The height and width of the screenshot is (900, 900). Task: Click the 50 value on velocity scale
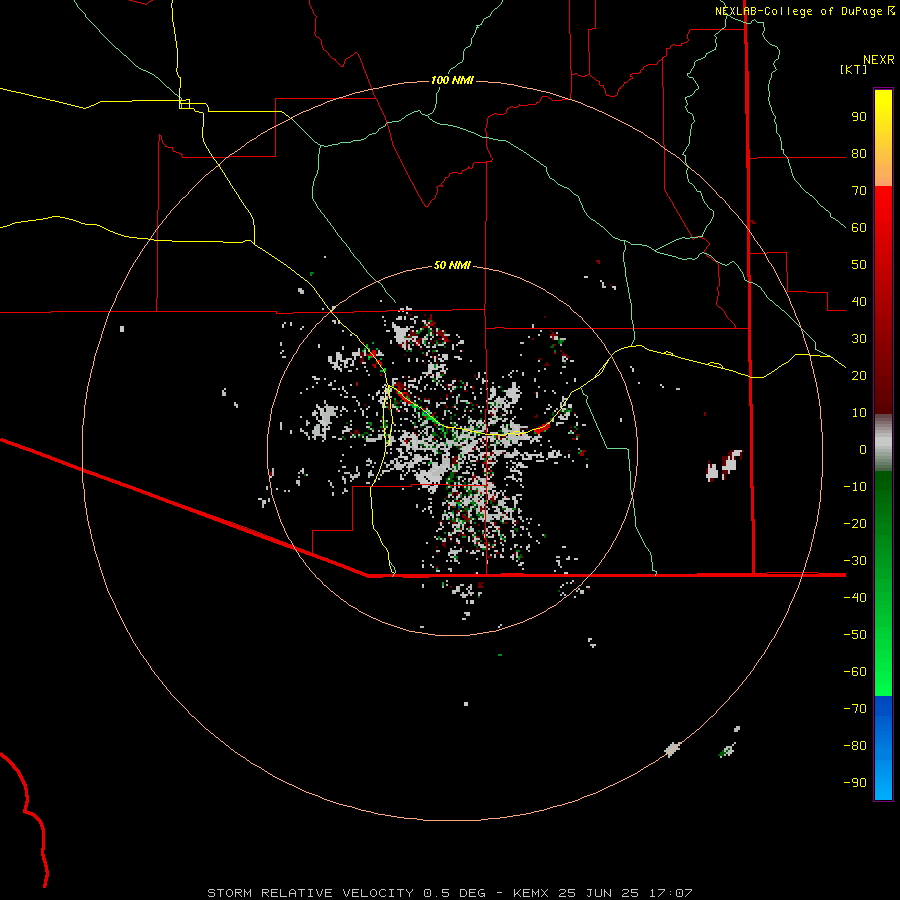pyautogui.click(x=859, y=265)
